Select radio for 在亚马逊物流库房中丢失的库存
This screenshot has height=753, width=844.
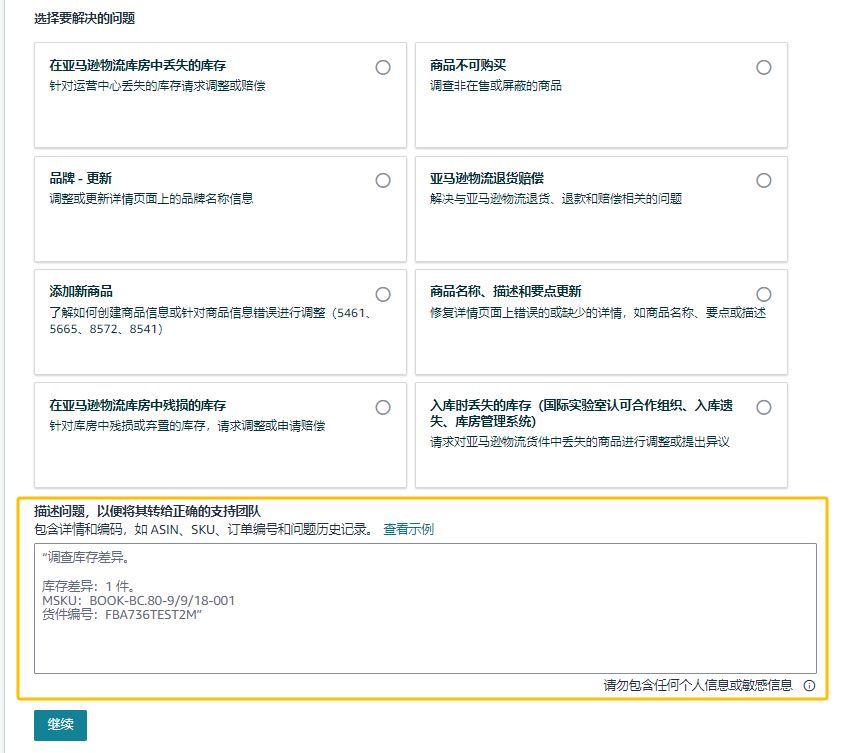[383, 67]
